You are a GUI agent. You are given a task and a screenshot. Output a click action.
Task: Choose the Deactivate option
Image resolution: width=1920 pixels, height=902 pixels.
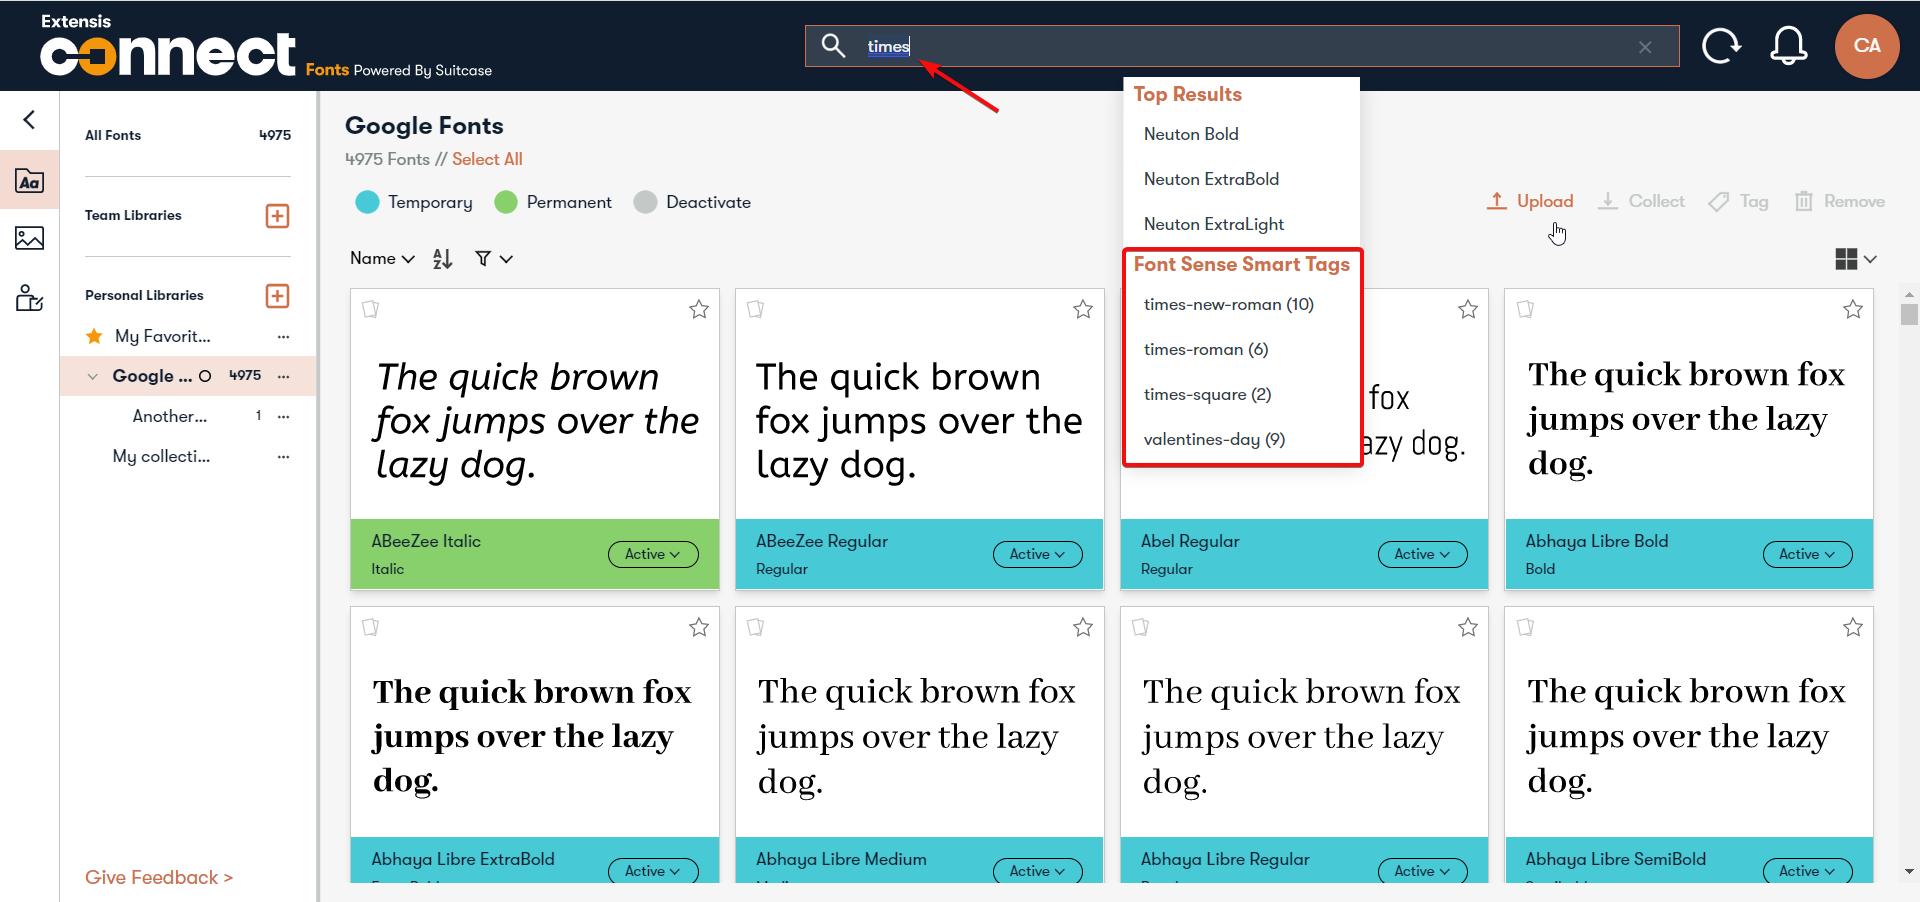tap(692, 202)
